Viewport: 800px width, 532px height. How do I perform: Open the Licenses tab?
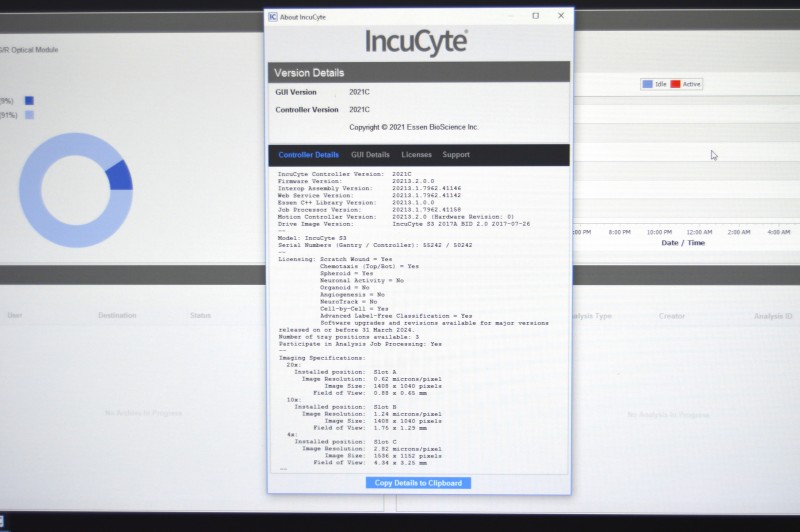pyautogui.click(x=416, y=155)
